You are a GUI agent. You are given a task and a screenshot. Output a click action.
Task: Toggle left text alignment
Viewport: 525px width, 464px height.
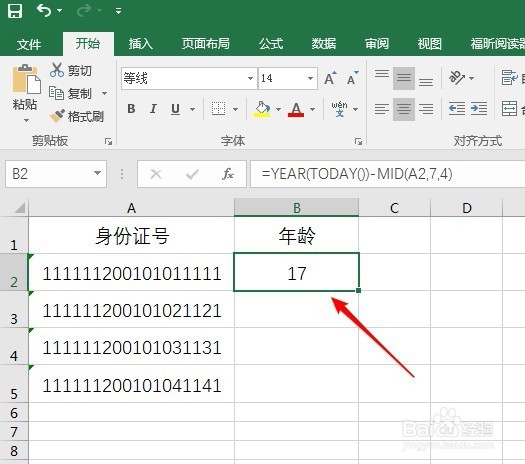(382, 109)
